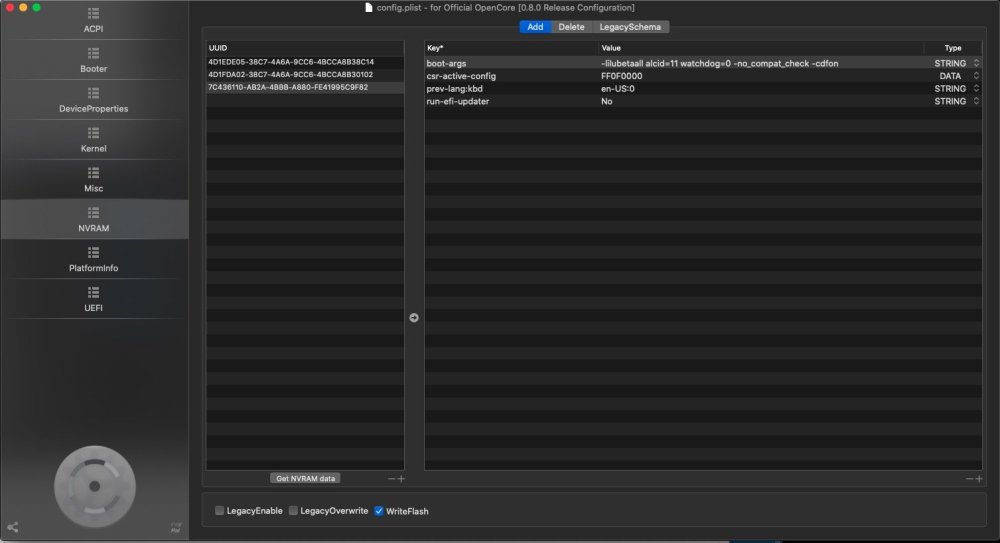Screen dimensions: 1000x543
Task: Open the DeviceProperties section
Action: [x=94, y=100]
